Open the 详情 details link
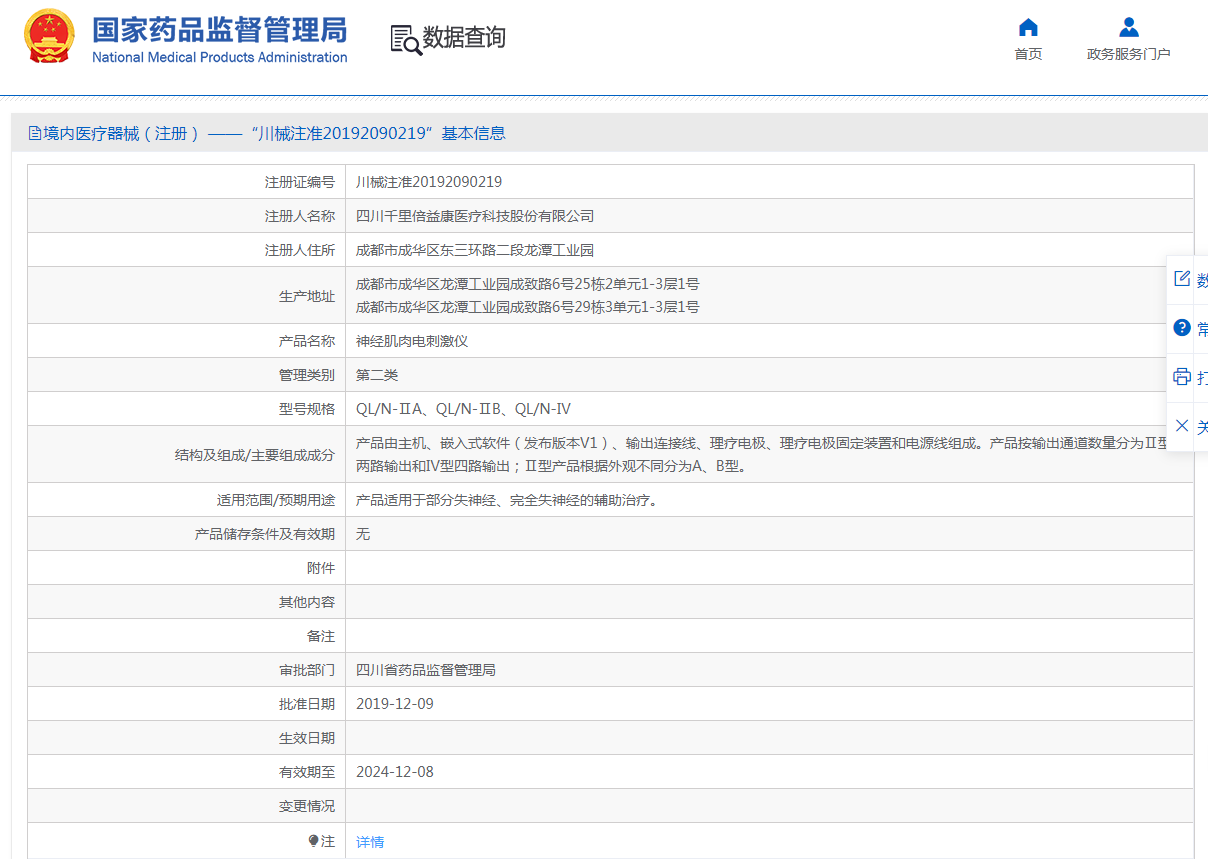1208x859 pixels. [370, 842]
